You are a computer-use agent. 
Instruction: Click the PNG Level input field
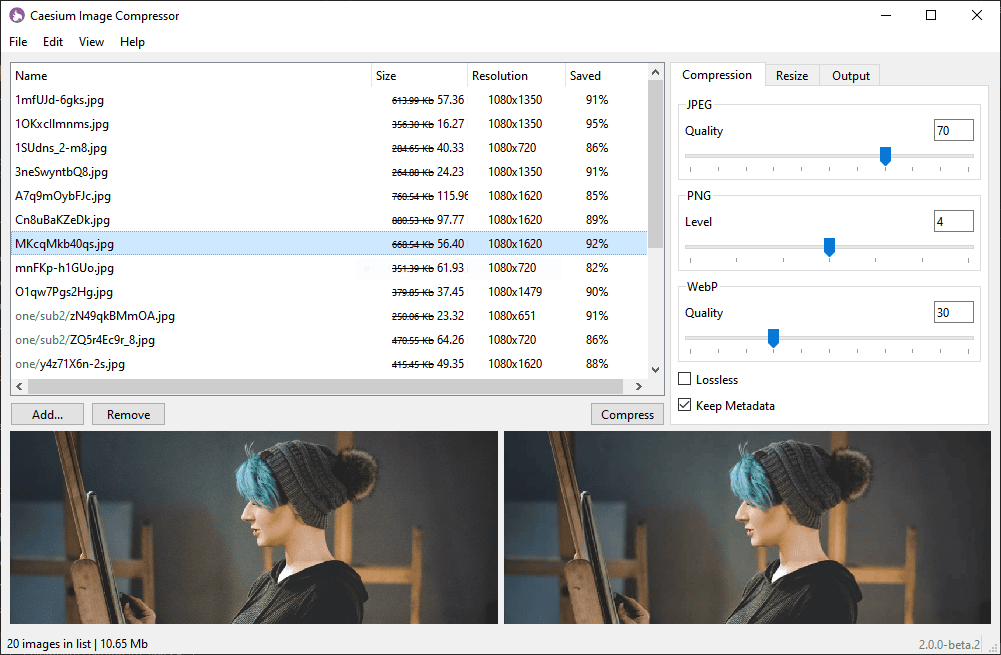tap(953, 221)
